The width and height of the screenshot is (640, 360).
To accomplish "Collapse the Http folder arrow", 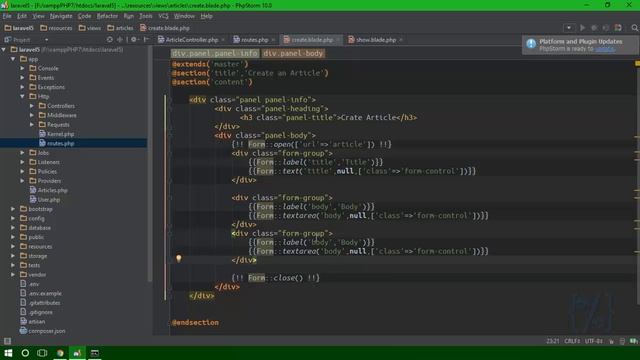I will tap(23, 96).
